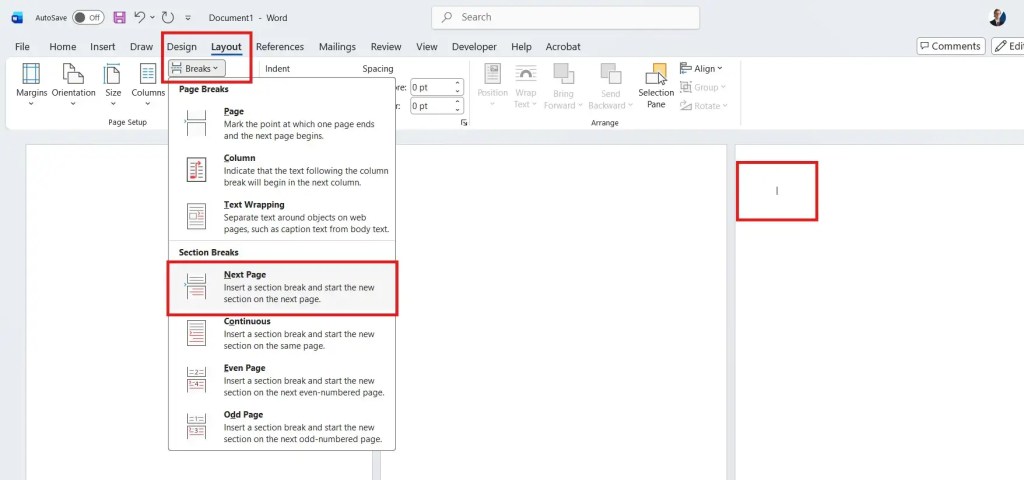Open the Rotate dropdown
Screen dimensions: 1024x480
click(703, 106)
